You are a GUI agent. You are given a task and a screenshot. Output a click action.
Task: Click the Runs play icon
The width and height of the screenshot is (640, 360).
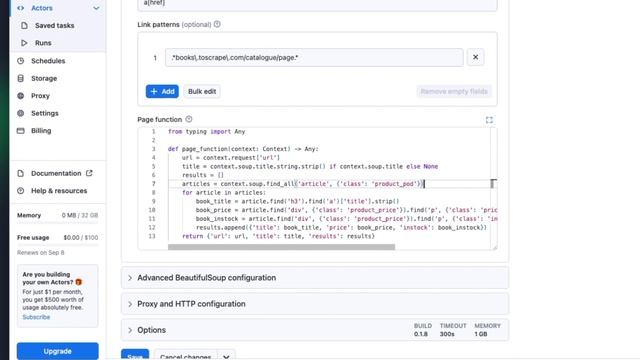pos(24,43)
